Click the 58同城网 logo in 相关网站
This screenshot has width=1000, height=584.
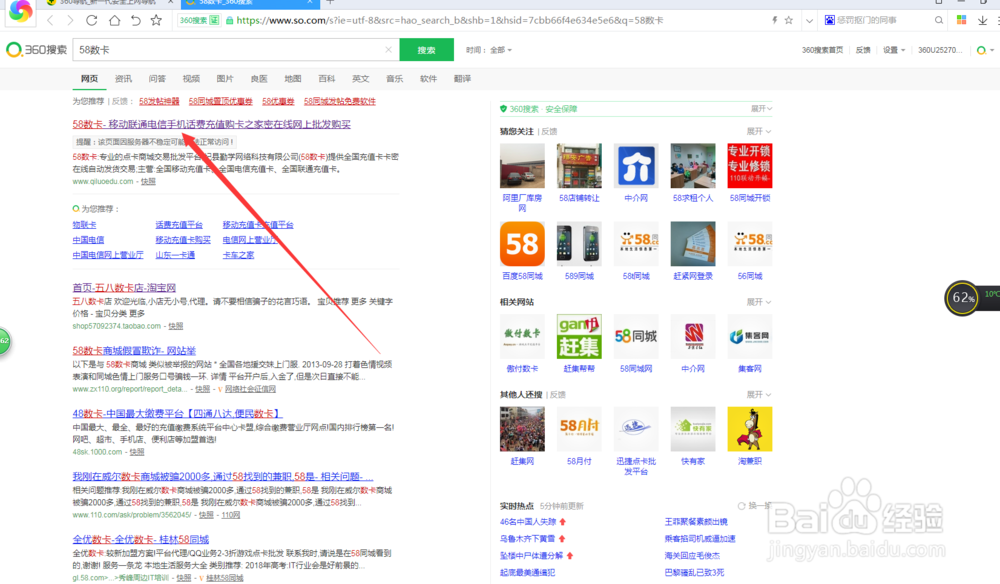pos(636,336)
